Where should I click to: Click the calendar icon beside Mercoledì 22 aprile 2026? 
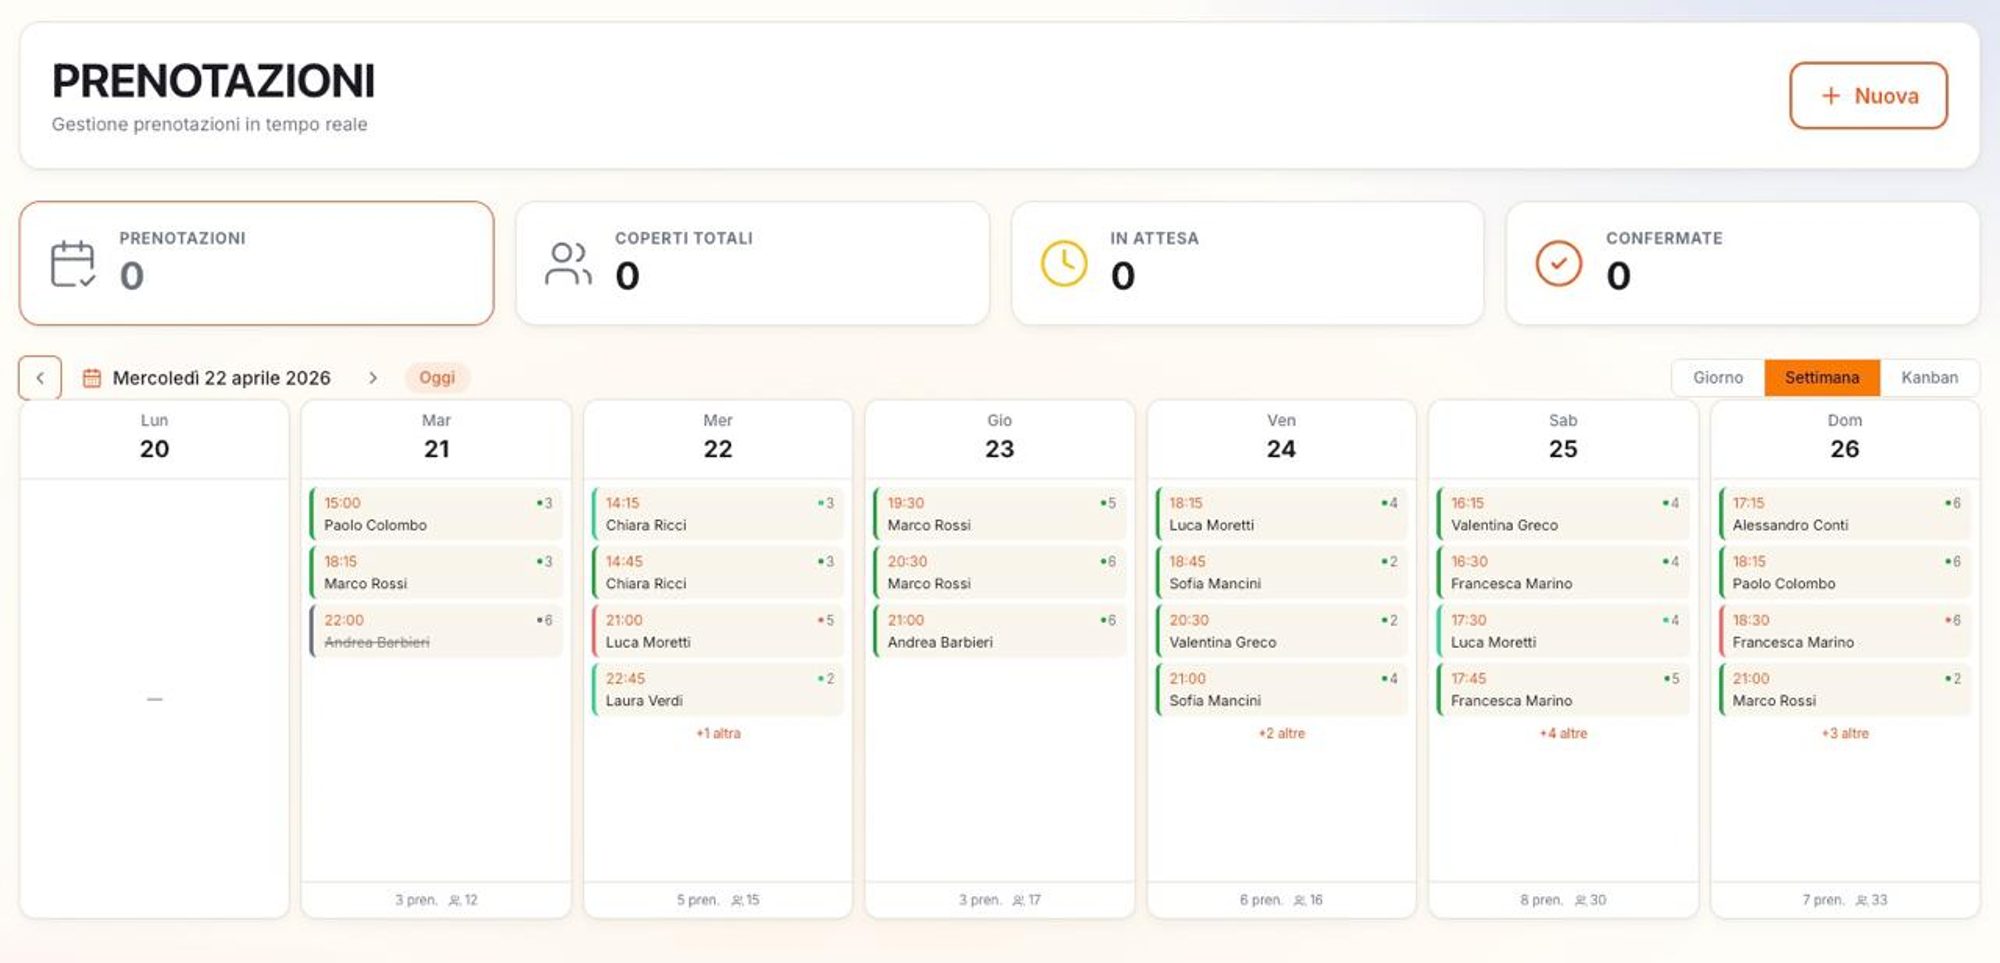click(x=92, y=378)
